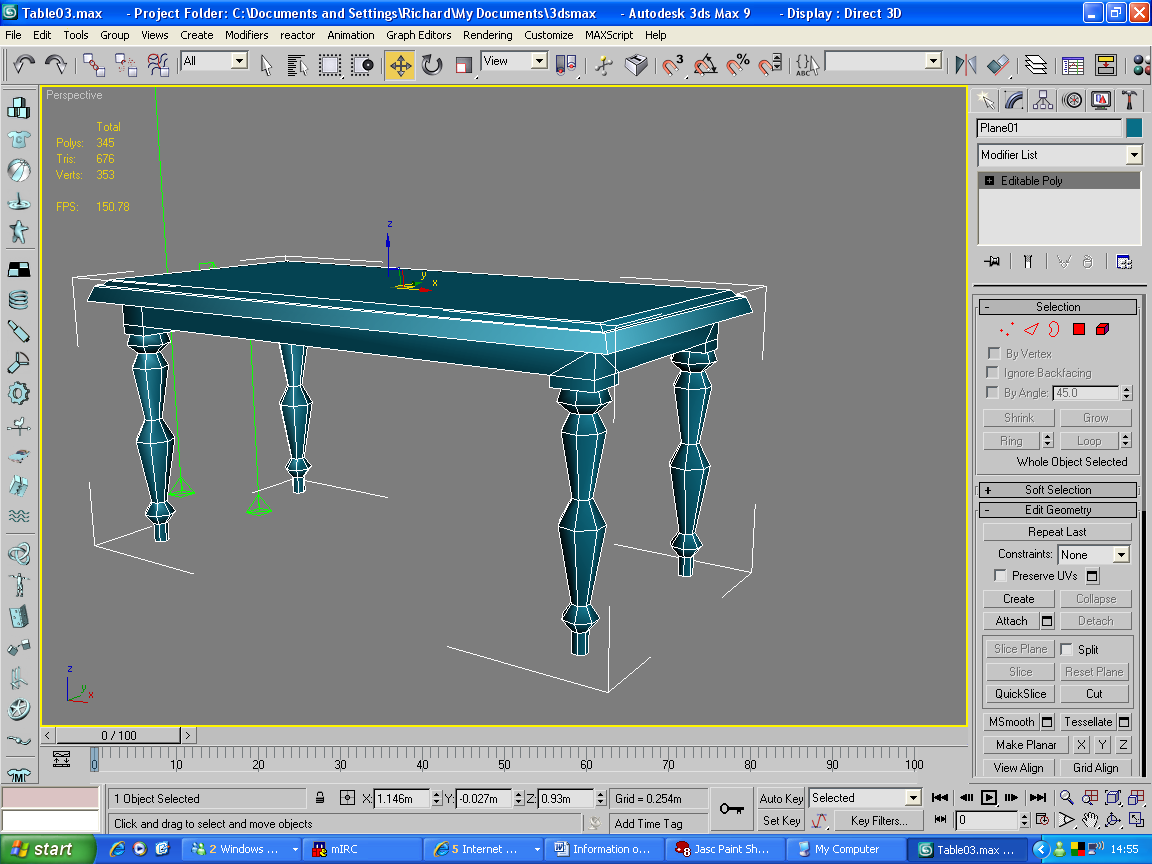Toggle Set Key mode
Viewport: 1152px width, 864px height.
click(781, 821)
